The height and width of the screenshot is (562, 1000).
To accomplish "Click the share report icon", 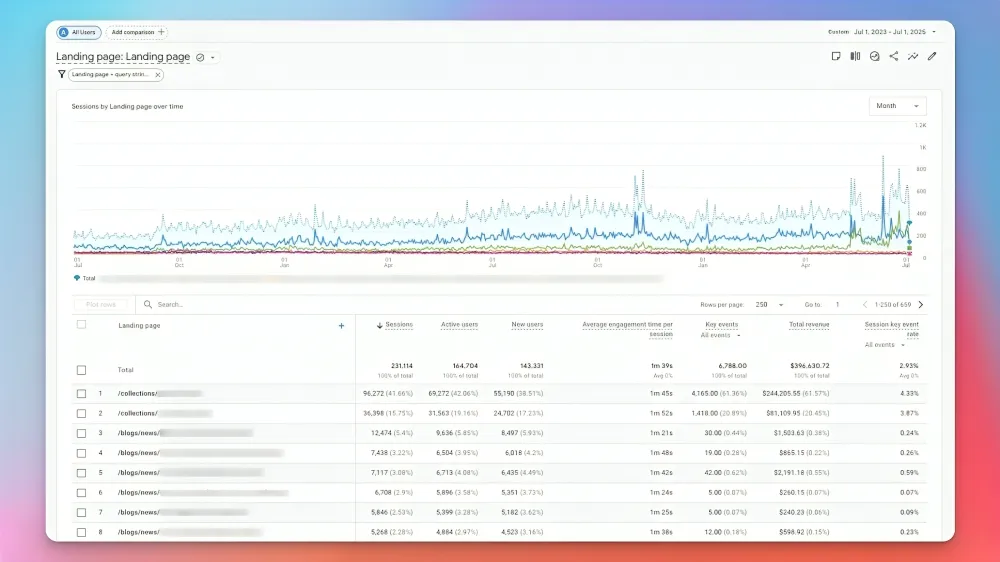I will pyautogui.click(x=893, y=57).
